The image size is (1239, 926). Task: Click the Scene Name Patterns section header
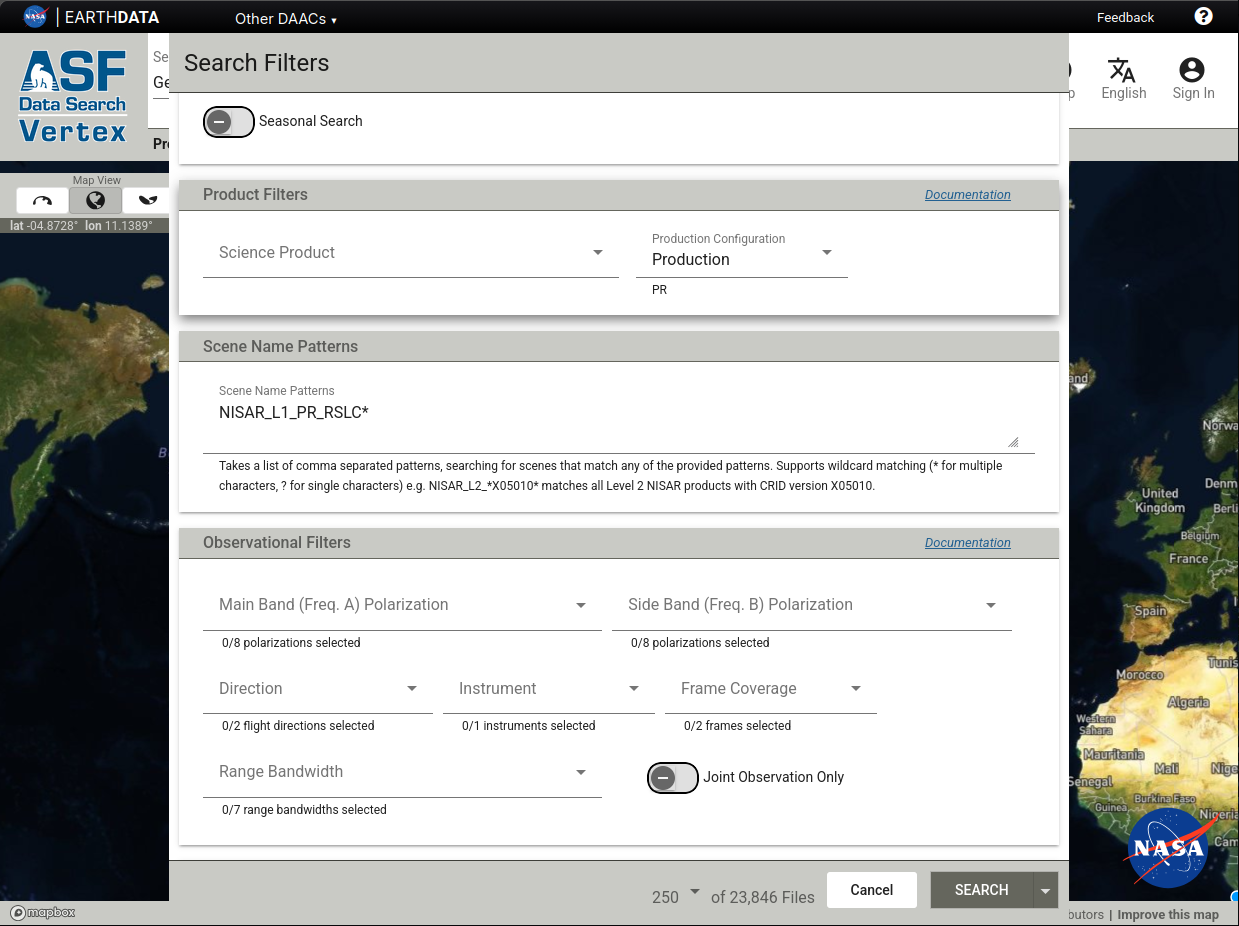pos(280,346)
